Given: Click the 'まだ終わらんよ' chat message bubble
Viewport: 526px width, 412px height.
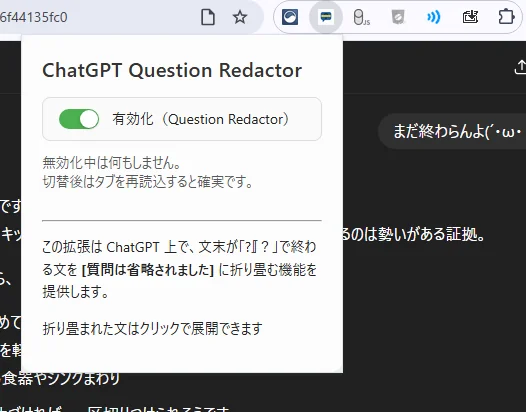Looking at the screenshot, I should click(452, 132).
